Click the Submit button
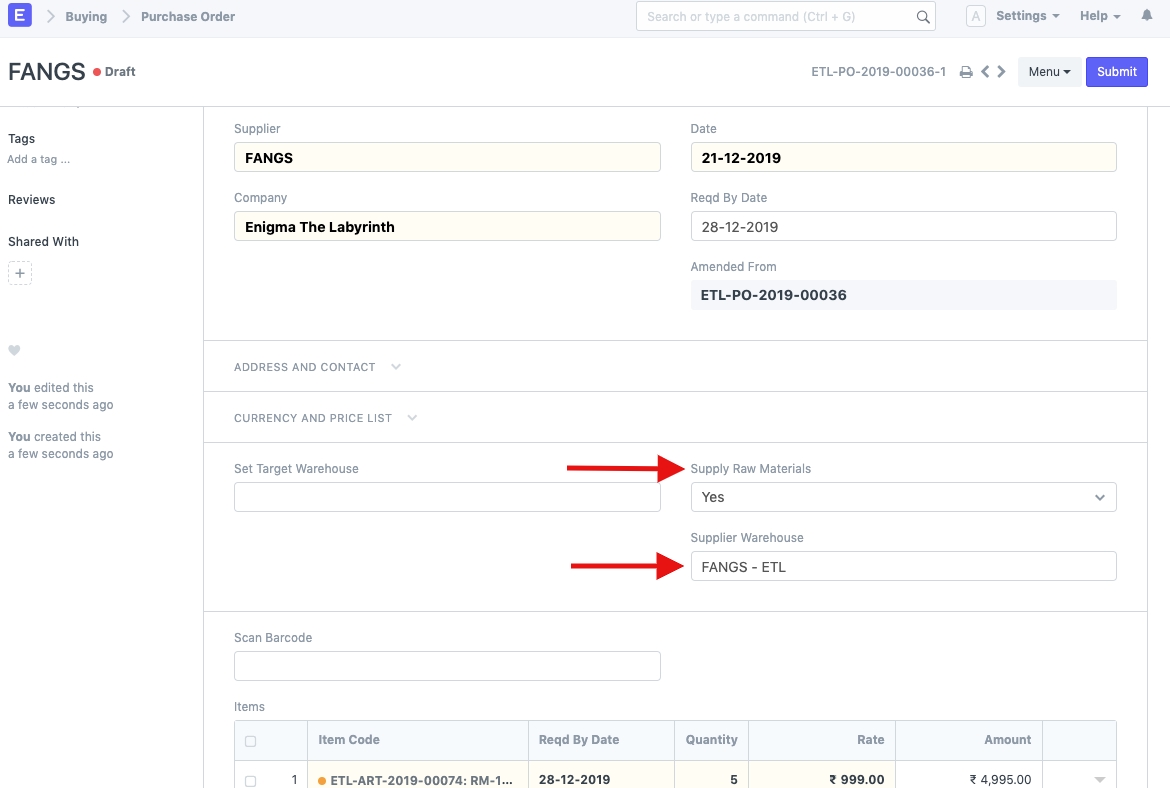1170x788 pixels. tap(1116, 72)
